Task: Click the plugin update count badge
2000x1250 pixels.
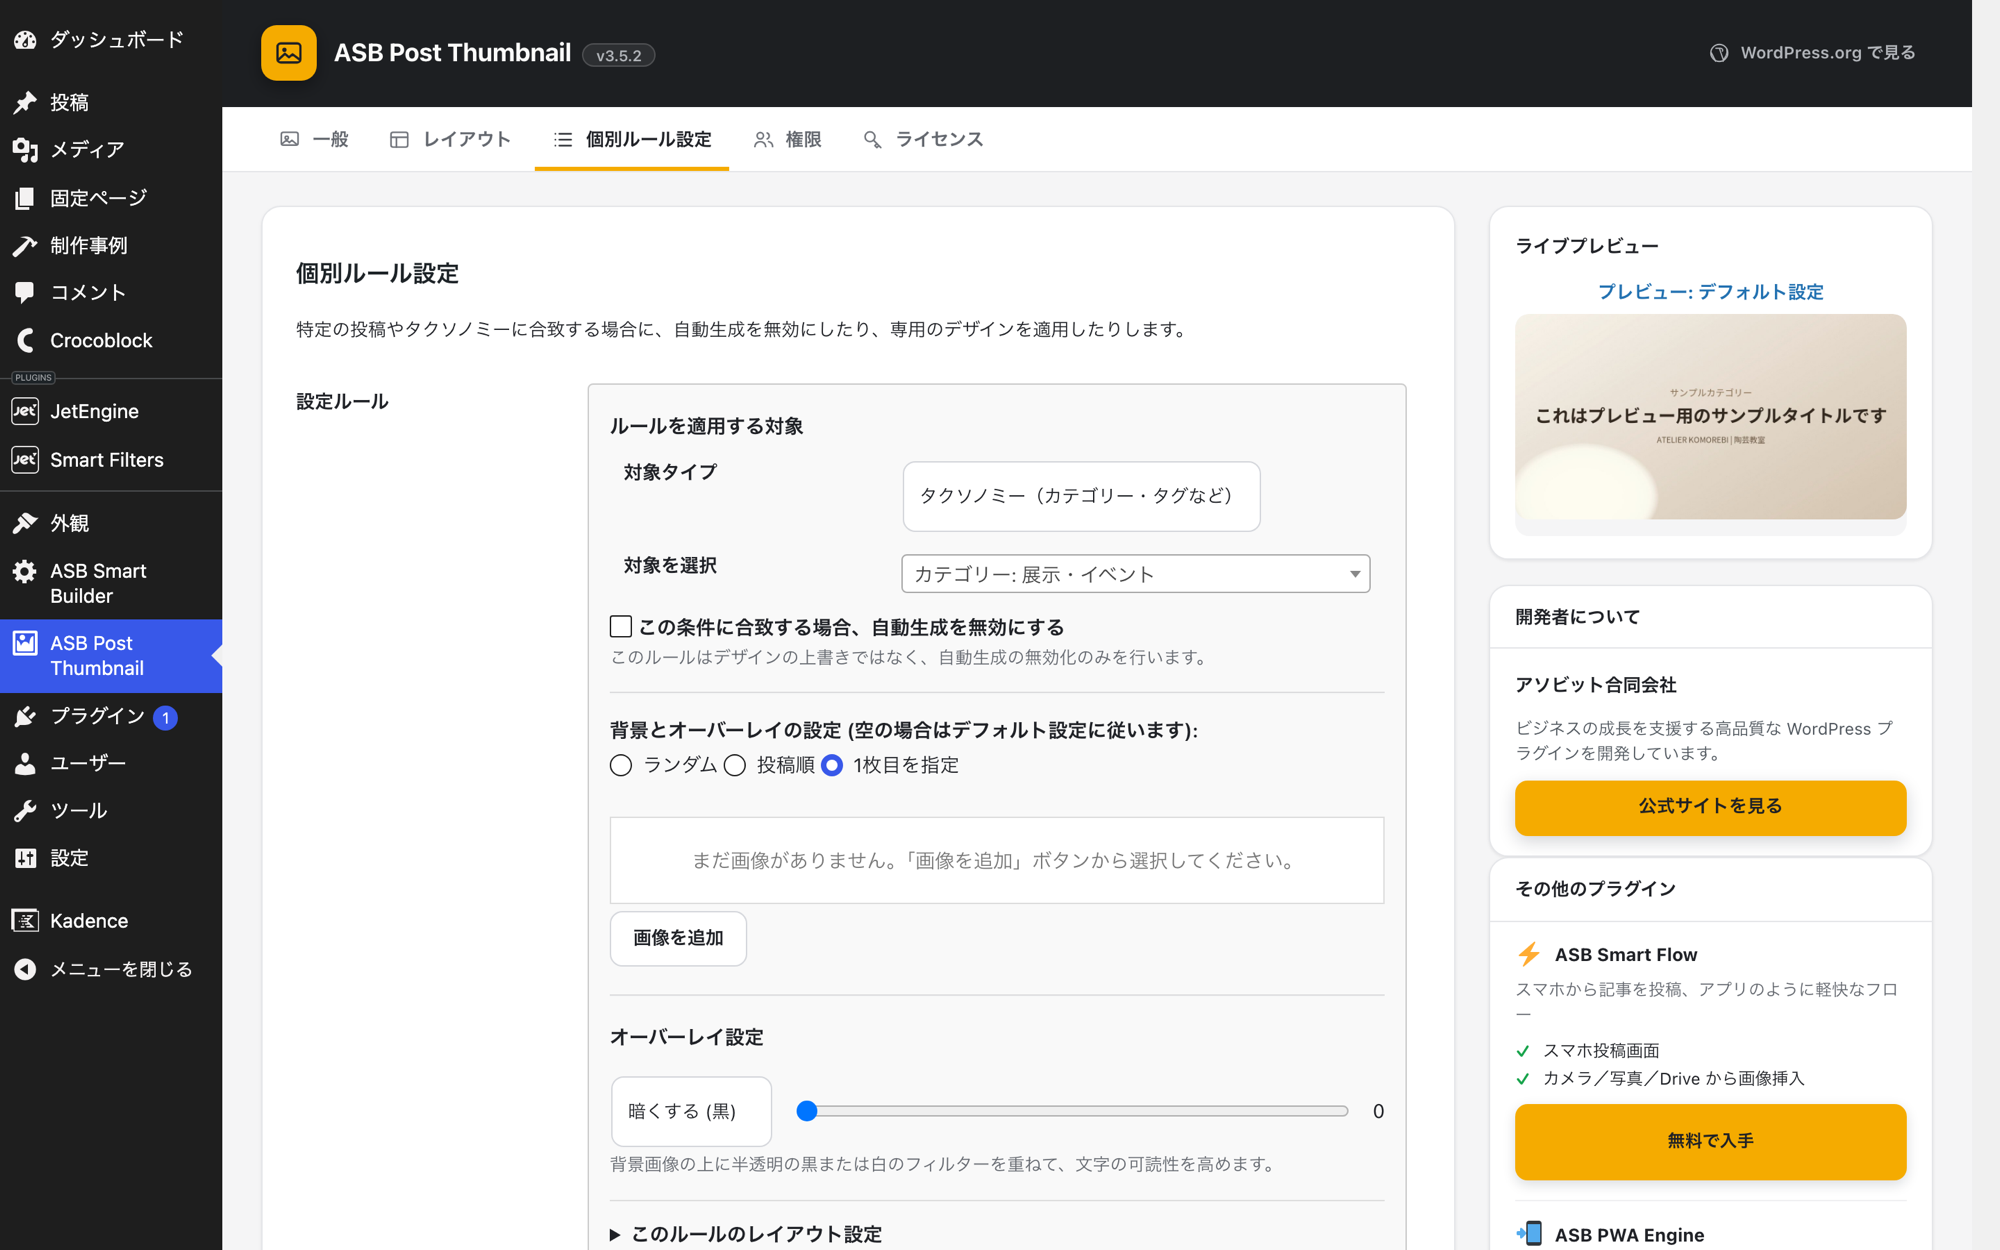Action: coord(166,717)
